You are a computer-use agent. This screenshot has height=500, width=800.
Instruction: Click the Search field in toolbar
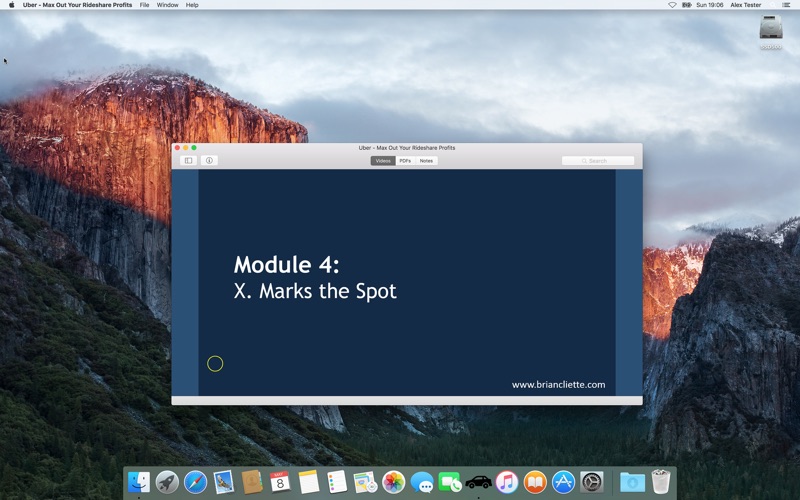597,161
